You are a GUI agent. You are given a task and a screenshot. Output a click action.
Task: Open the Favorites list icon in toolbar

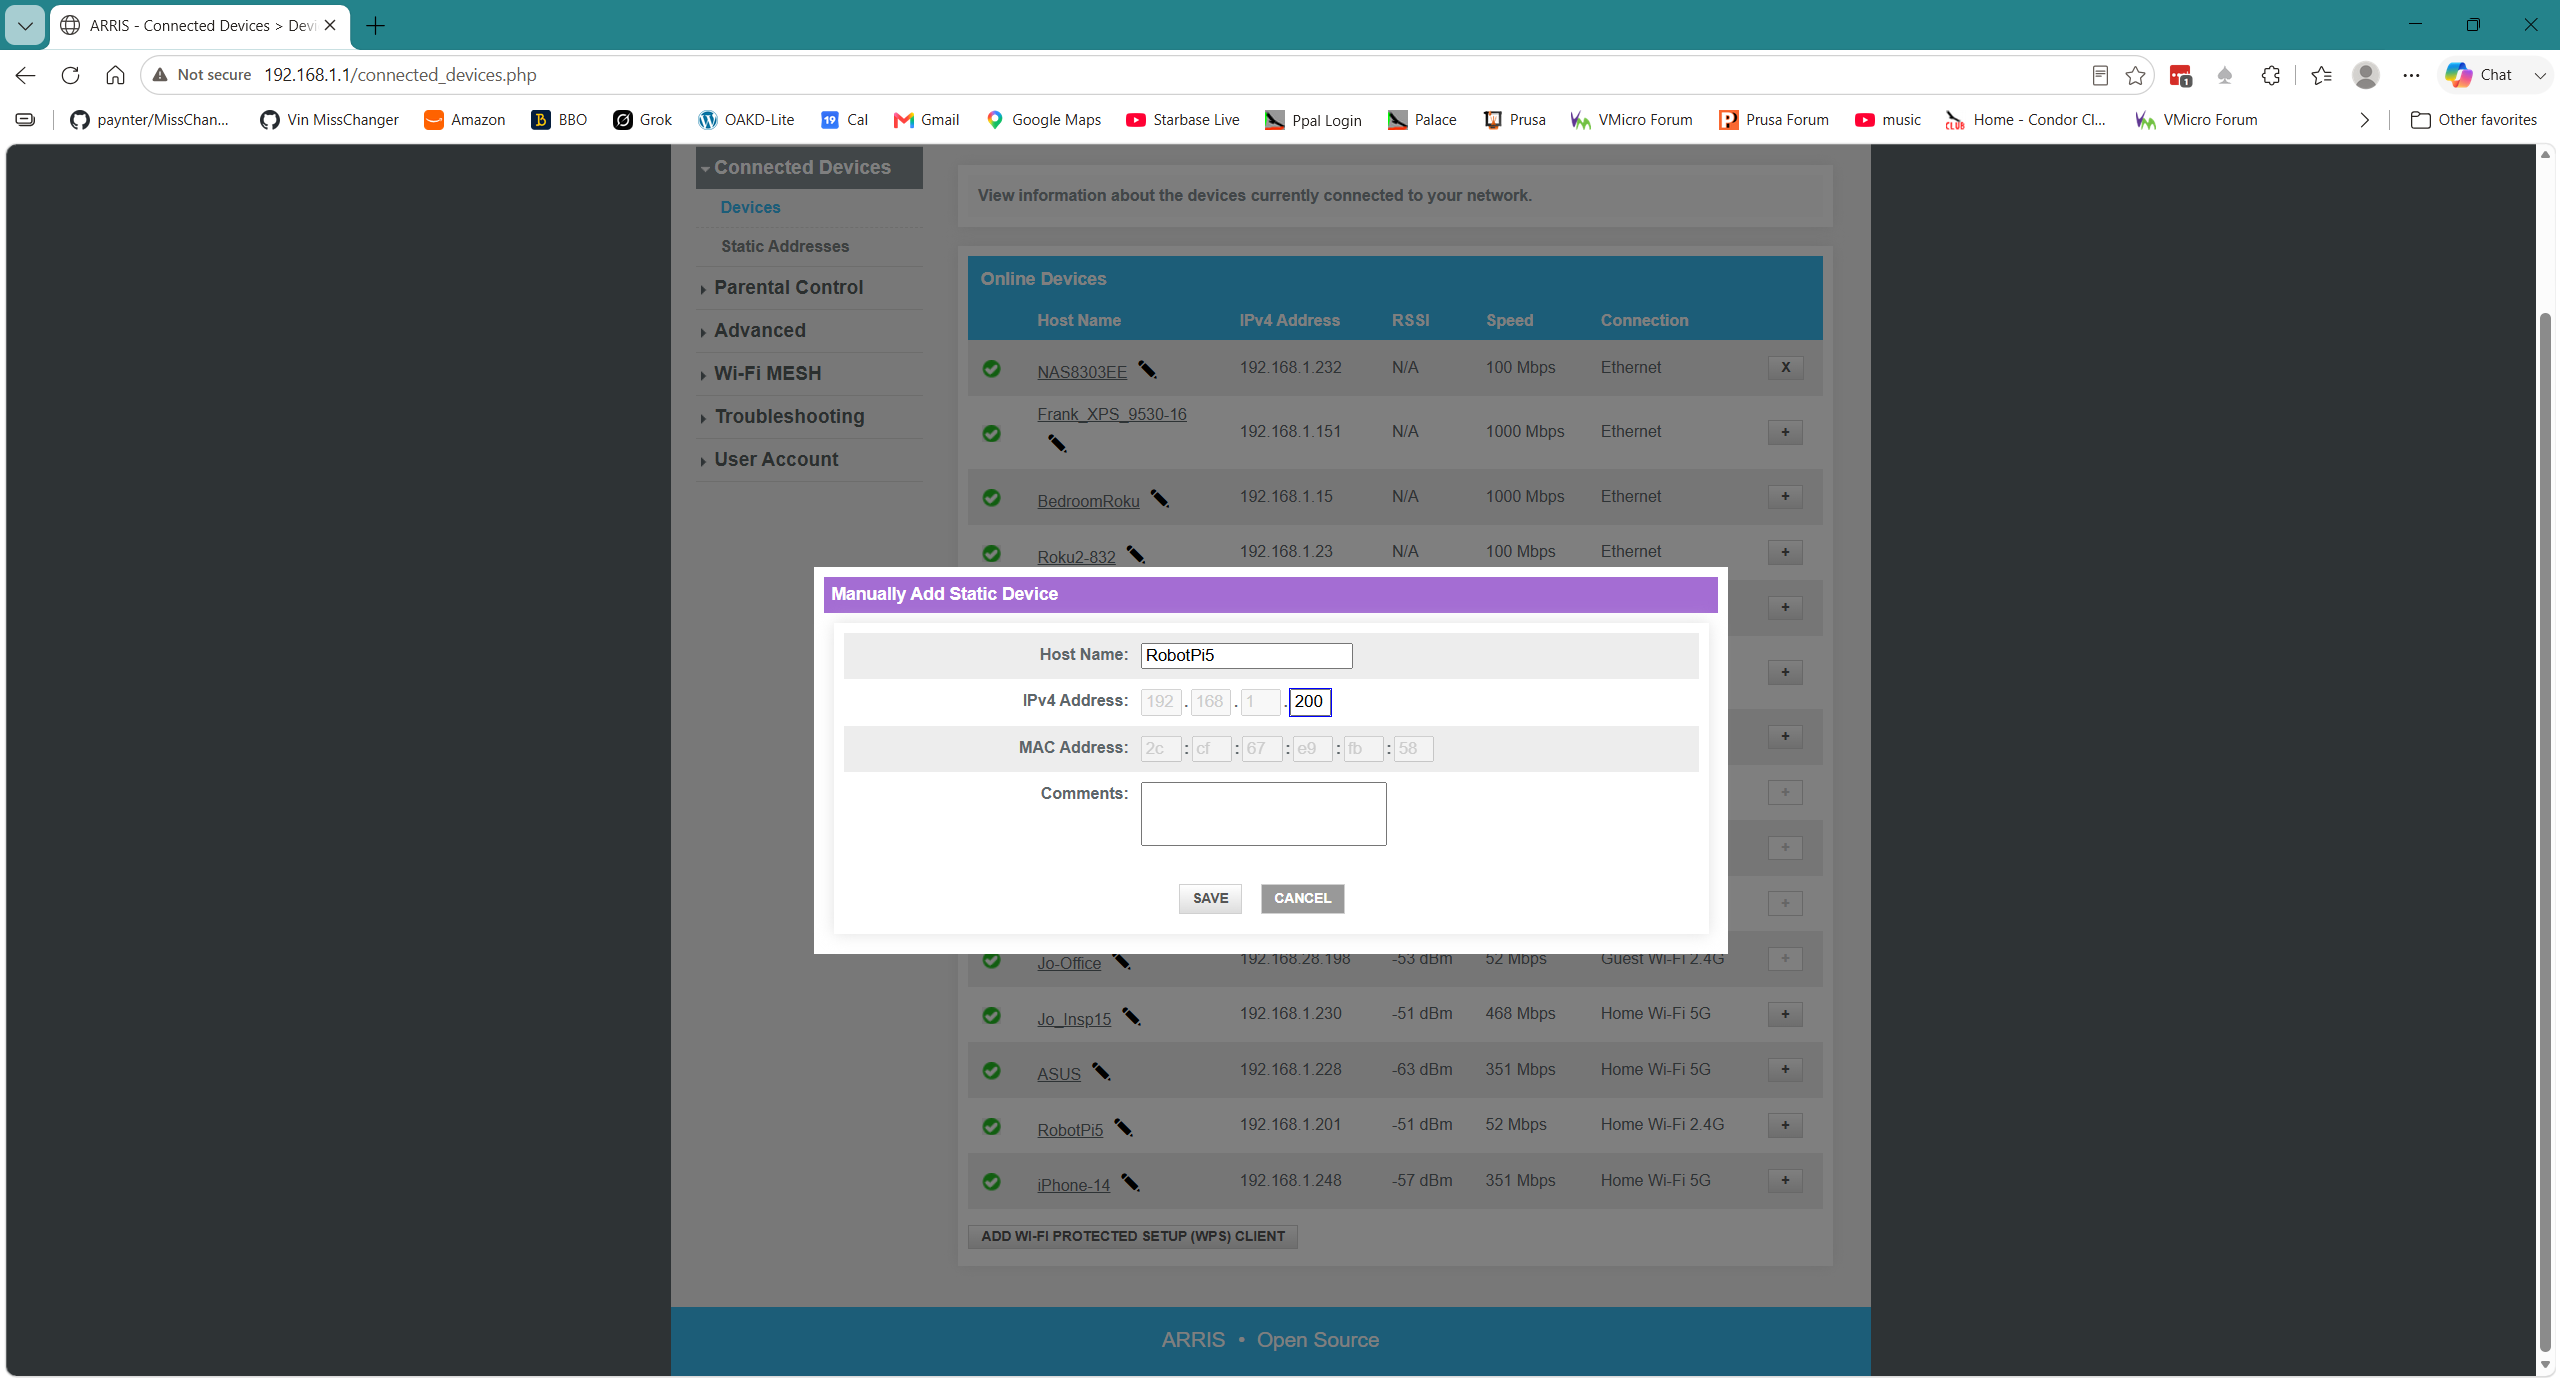[x=2321, y=75]
